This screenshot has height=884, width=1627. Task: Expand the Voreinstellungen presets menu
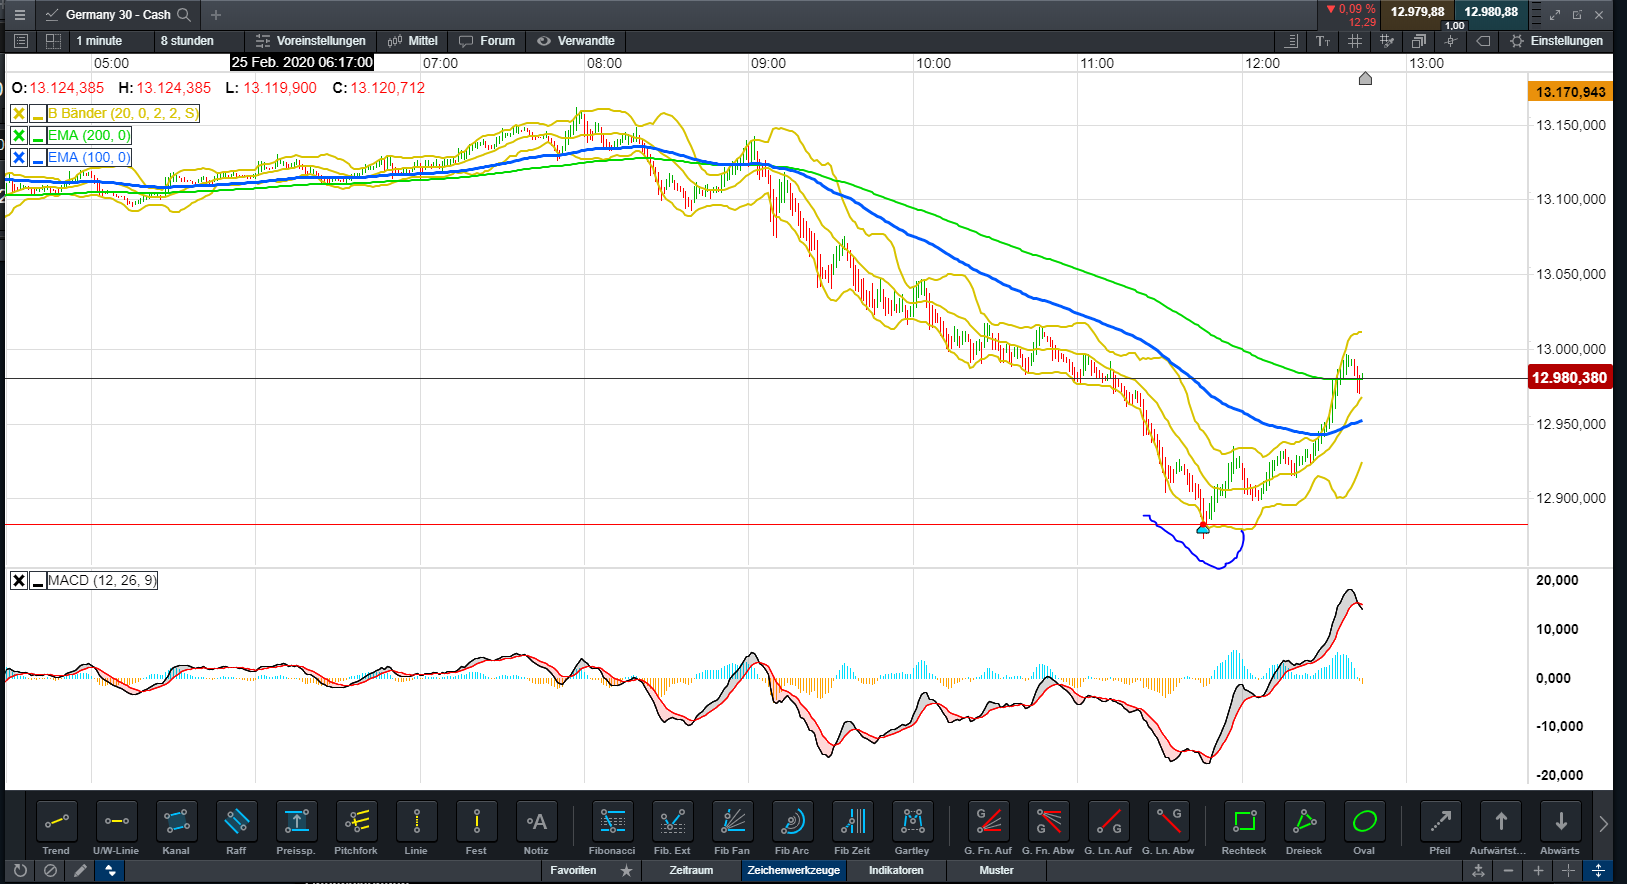coord(311,41)
